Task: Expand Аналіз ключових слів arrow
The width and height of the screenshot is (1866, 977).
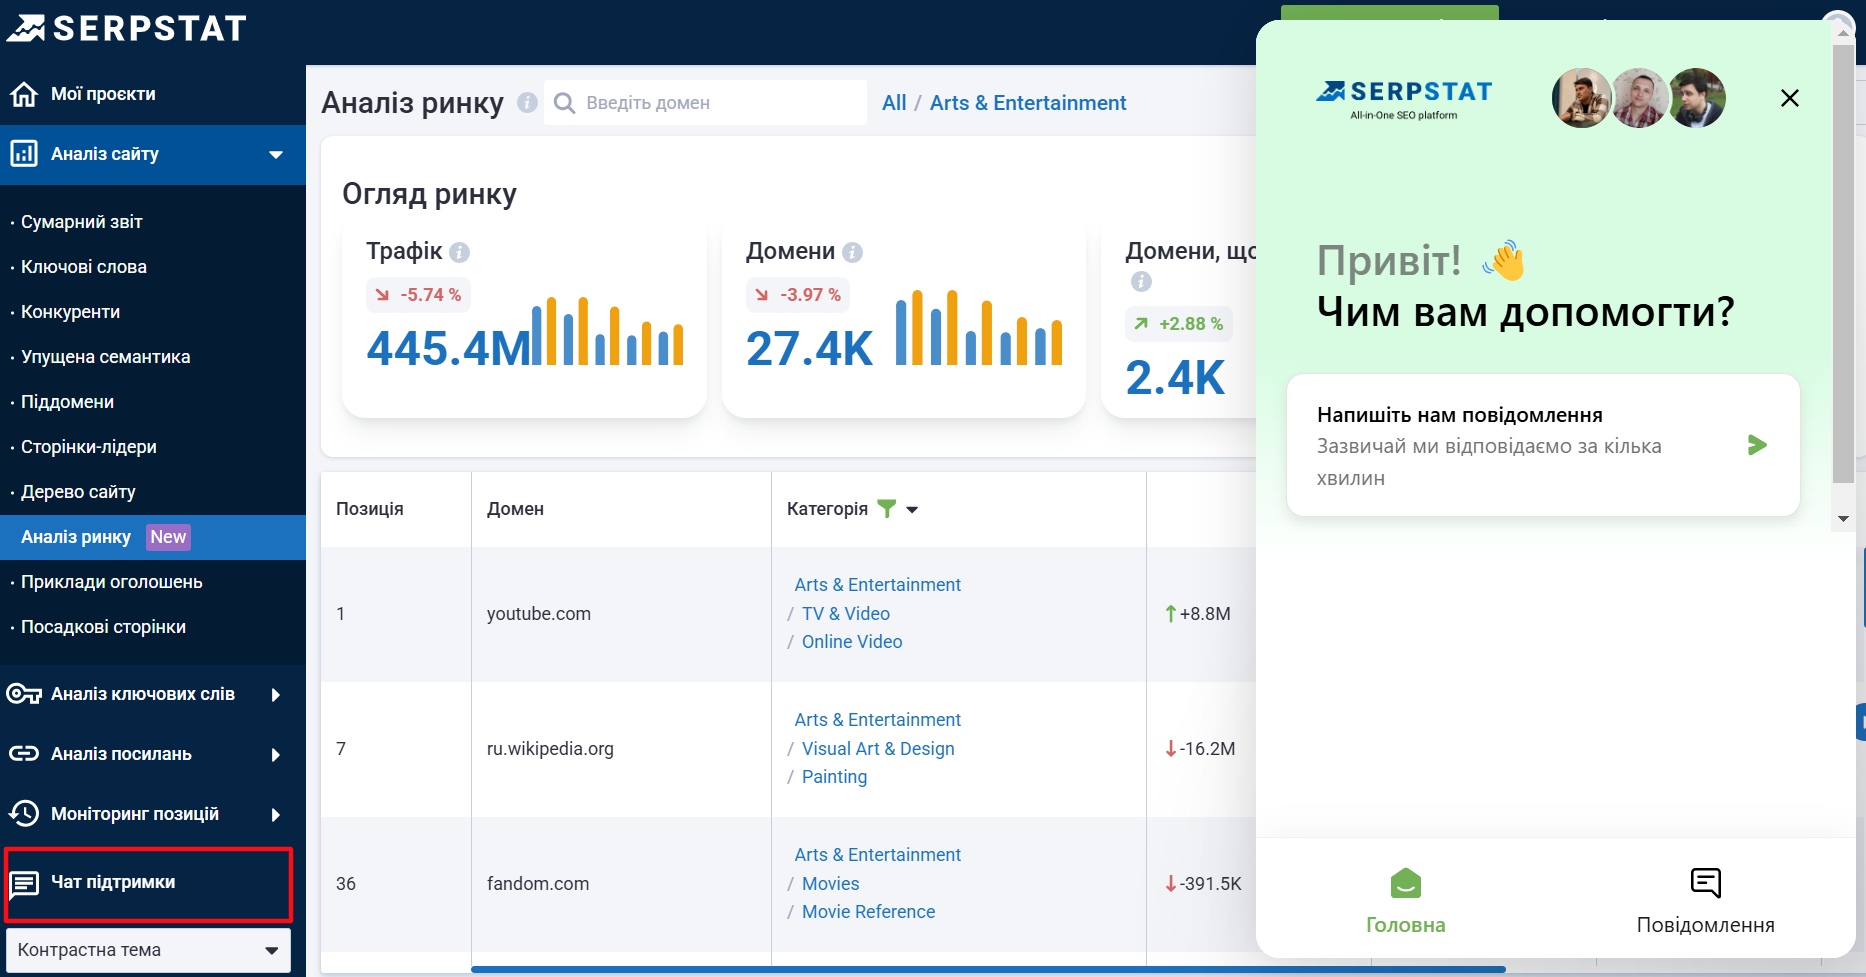Action: (x=276, y=694)
